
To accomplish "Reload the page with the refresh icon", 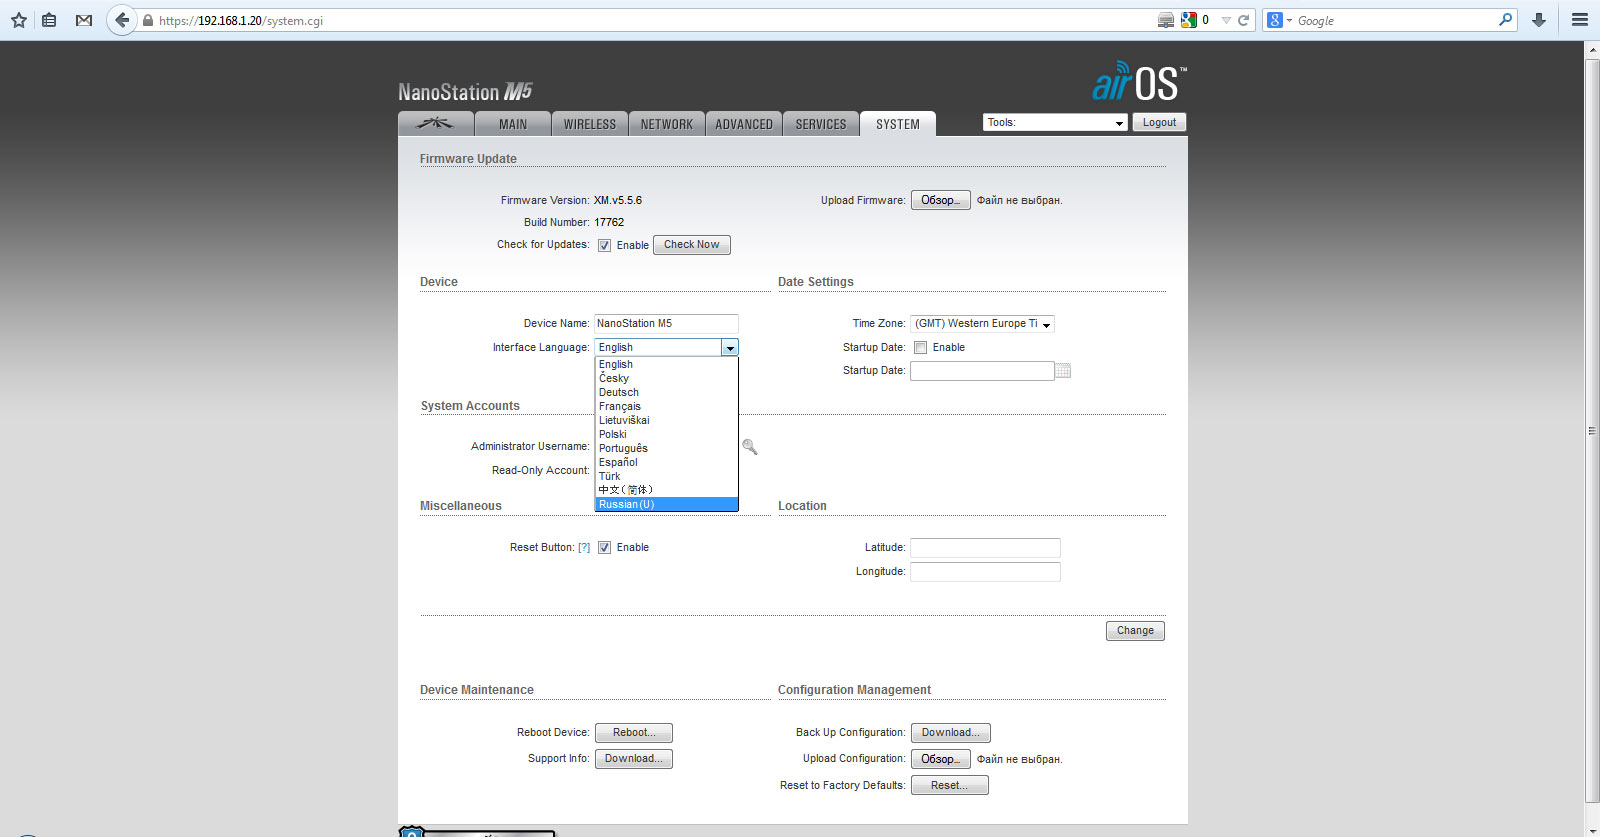I will [x=1244, y=20].
